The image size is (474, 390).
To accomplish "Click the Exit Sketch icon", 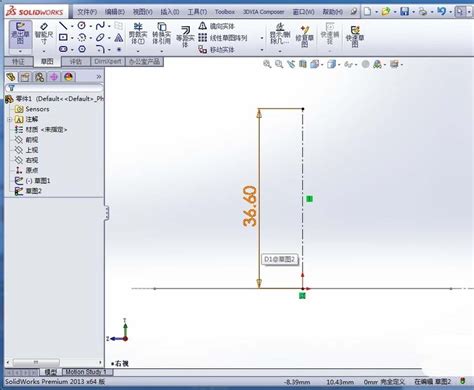I will pos(20,34).
